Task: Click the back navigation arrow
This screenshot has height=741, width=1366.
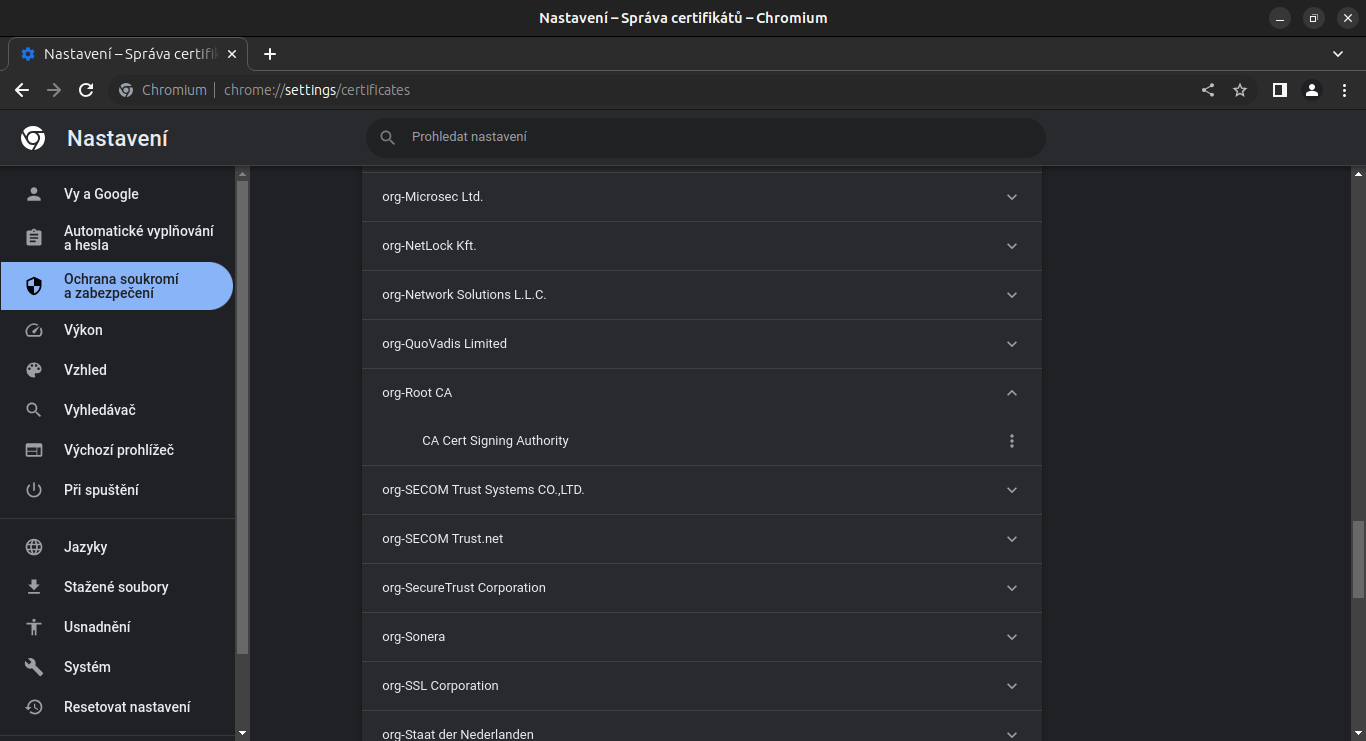Action: pos(22,90)
